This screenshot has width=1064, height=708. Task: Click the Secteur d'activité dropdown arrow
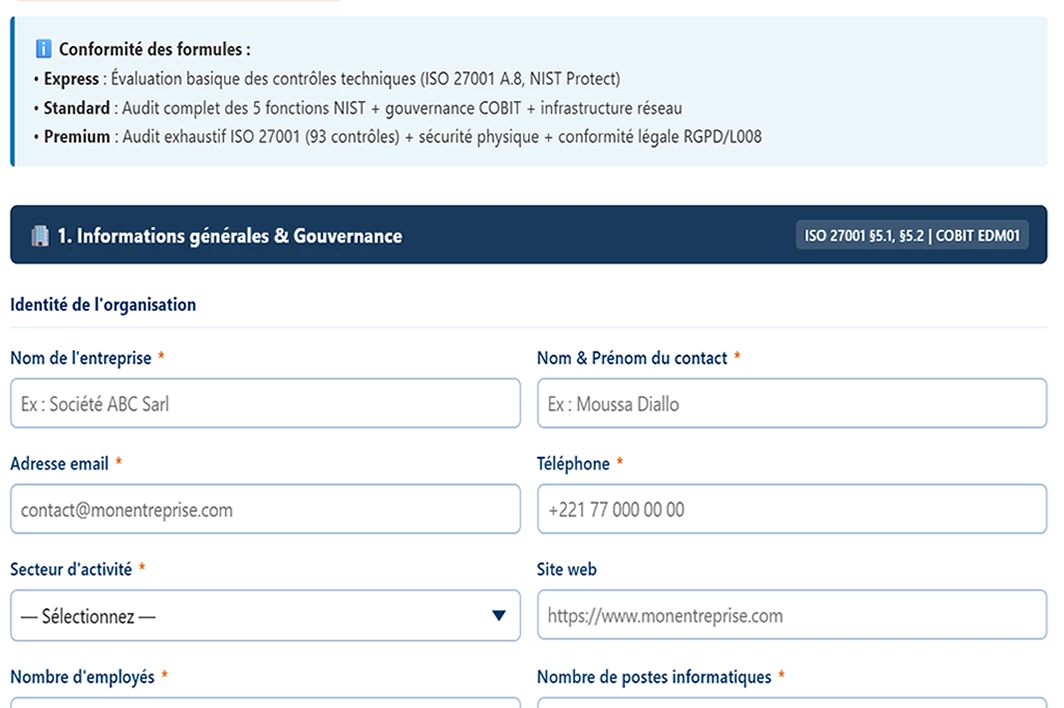point(498,616)
